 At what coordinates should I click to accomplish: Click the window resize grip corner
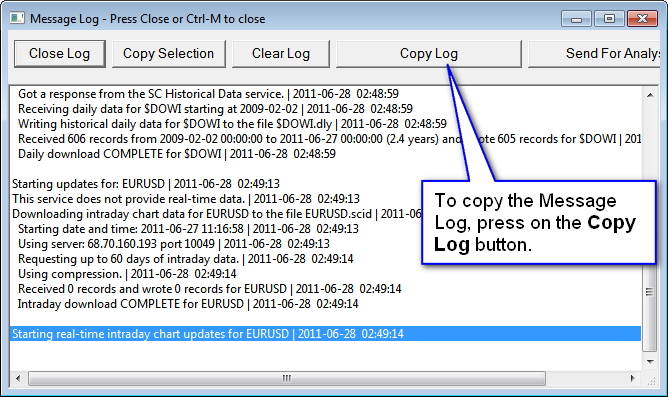tap(651, 380)
